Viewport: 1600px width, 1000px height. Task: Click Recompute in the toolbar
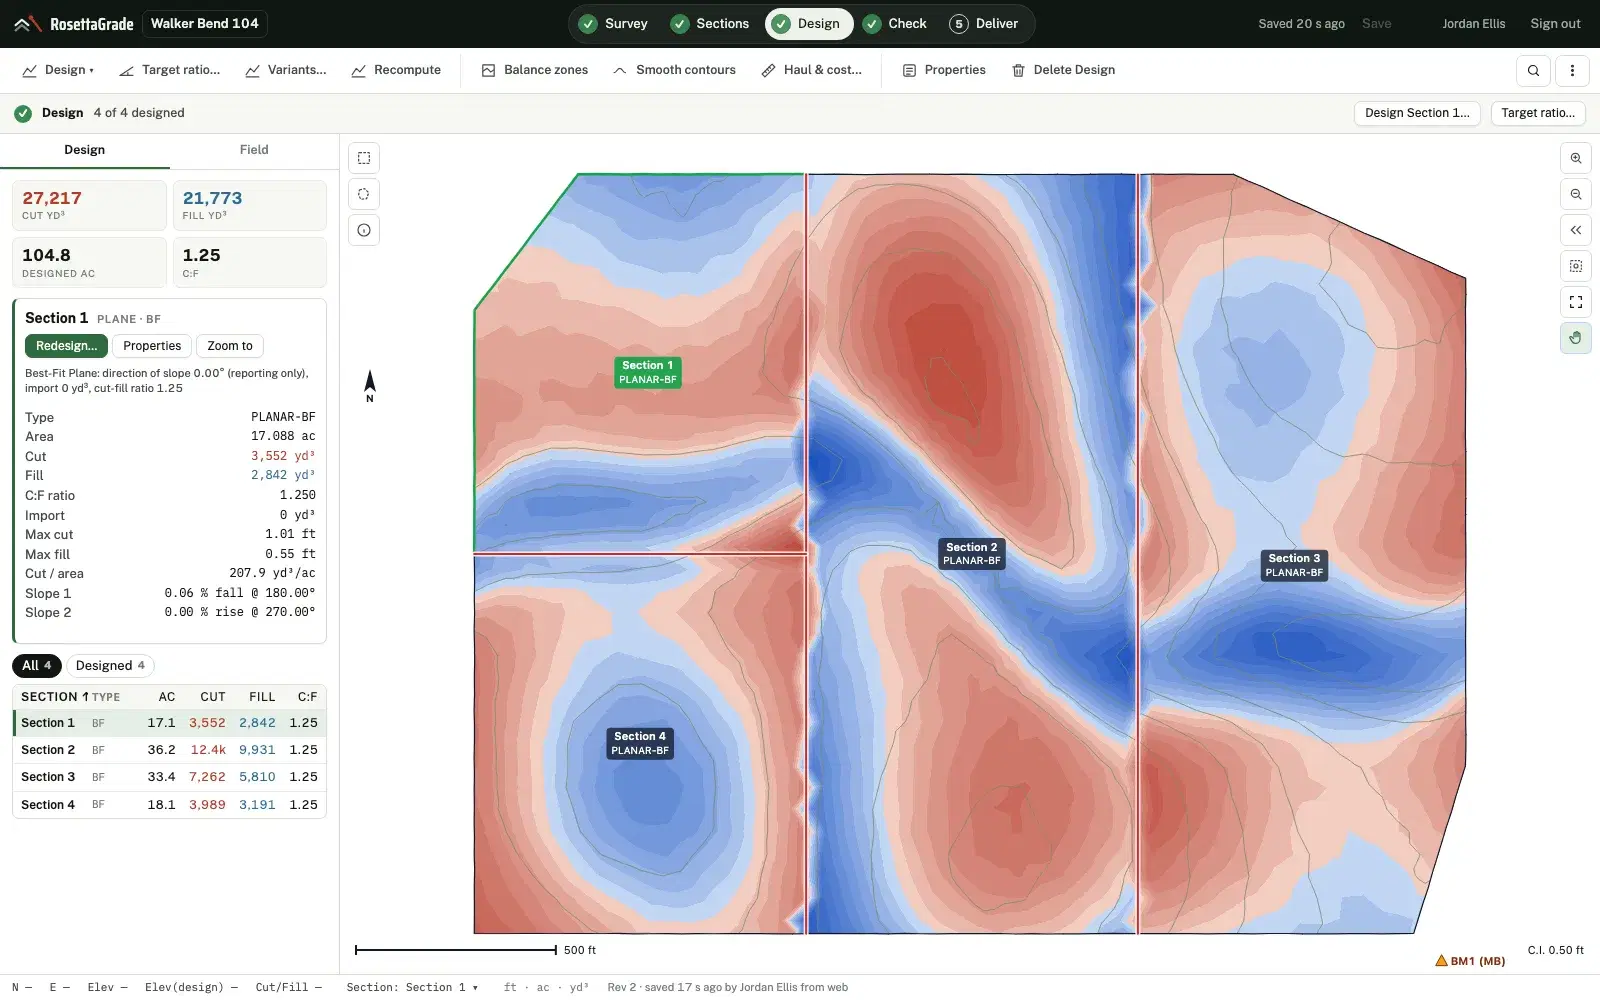(x=396, y=70)
